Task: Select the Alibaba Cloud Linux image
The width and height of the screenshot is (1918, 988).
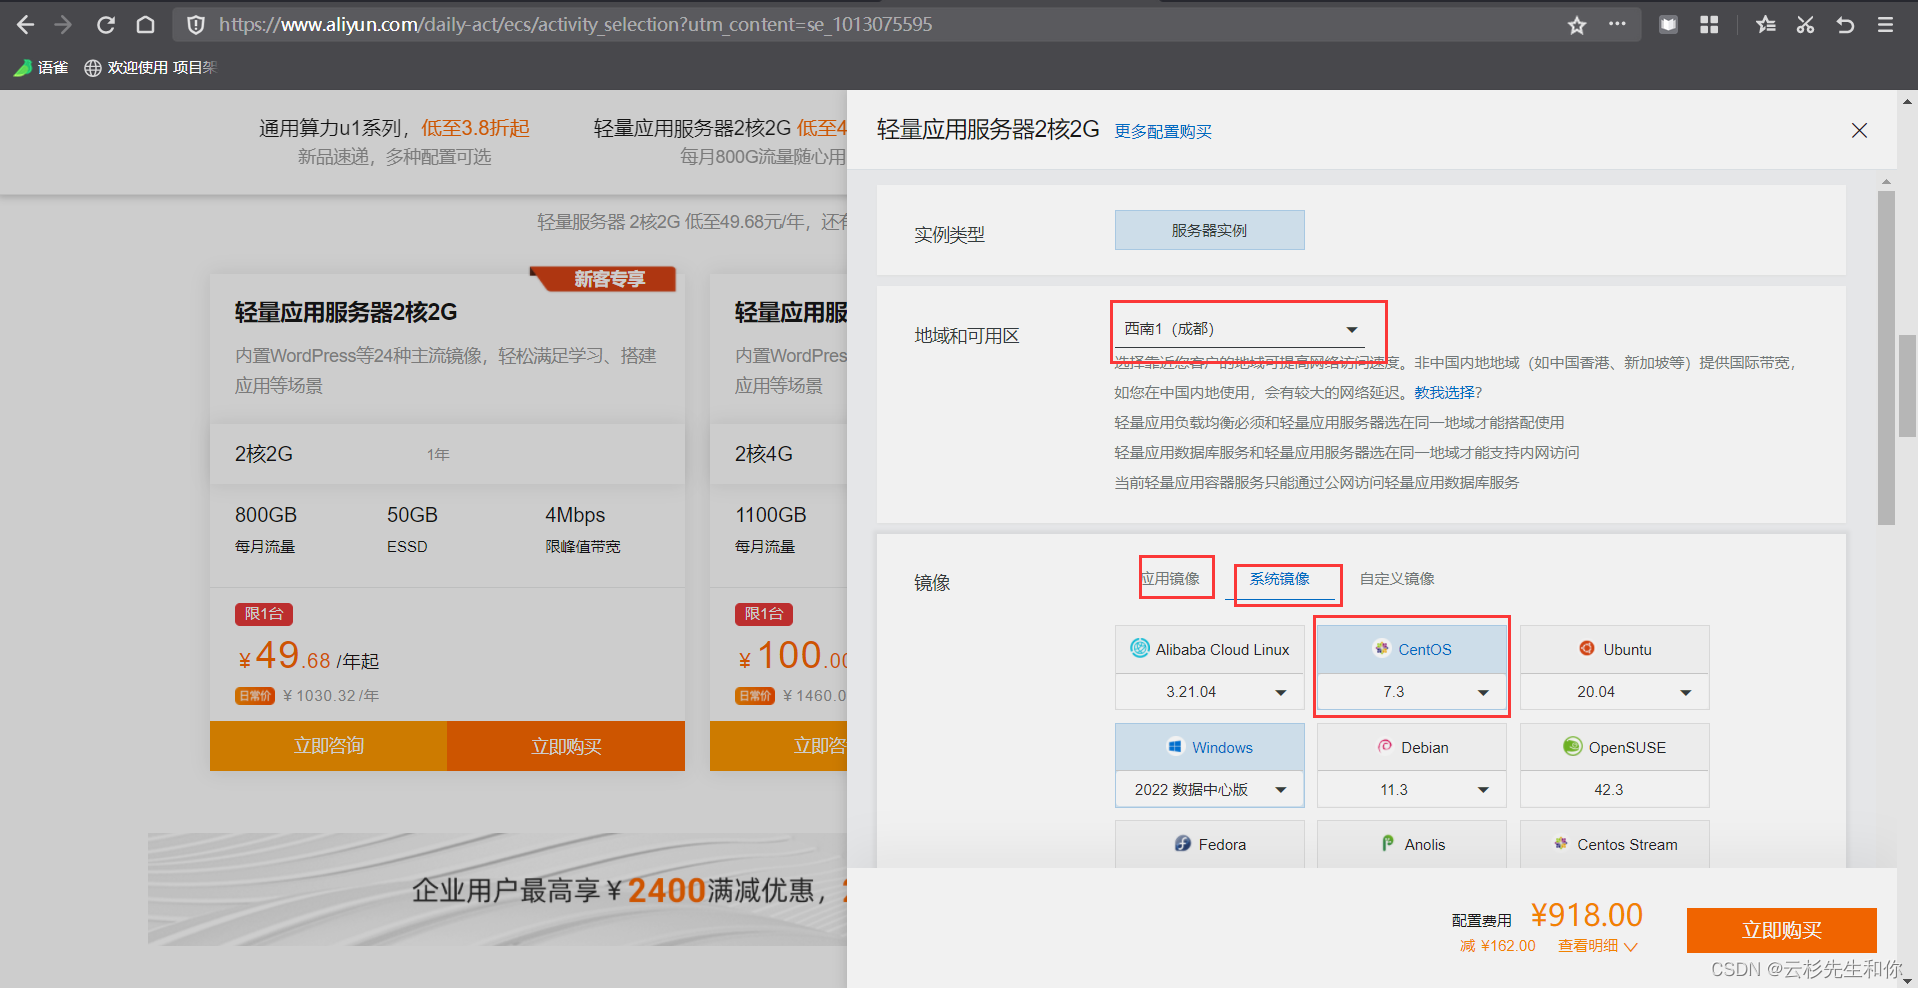Action: pyautogui.click(x=1210, y=649)
